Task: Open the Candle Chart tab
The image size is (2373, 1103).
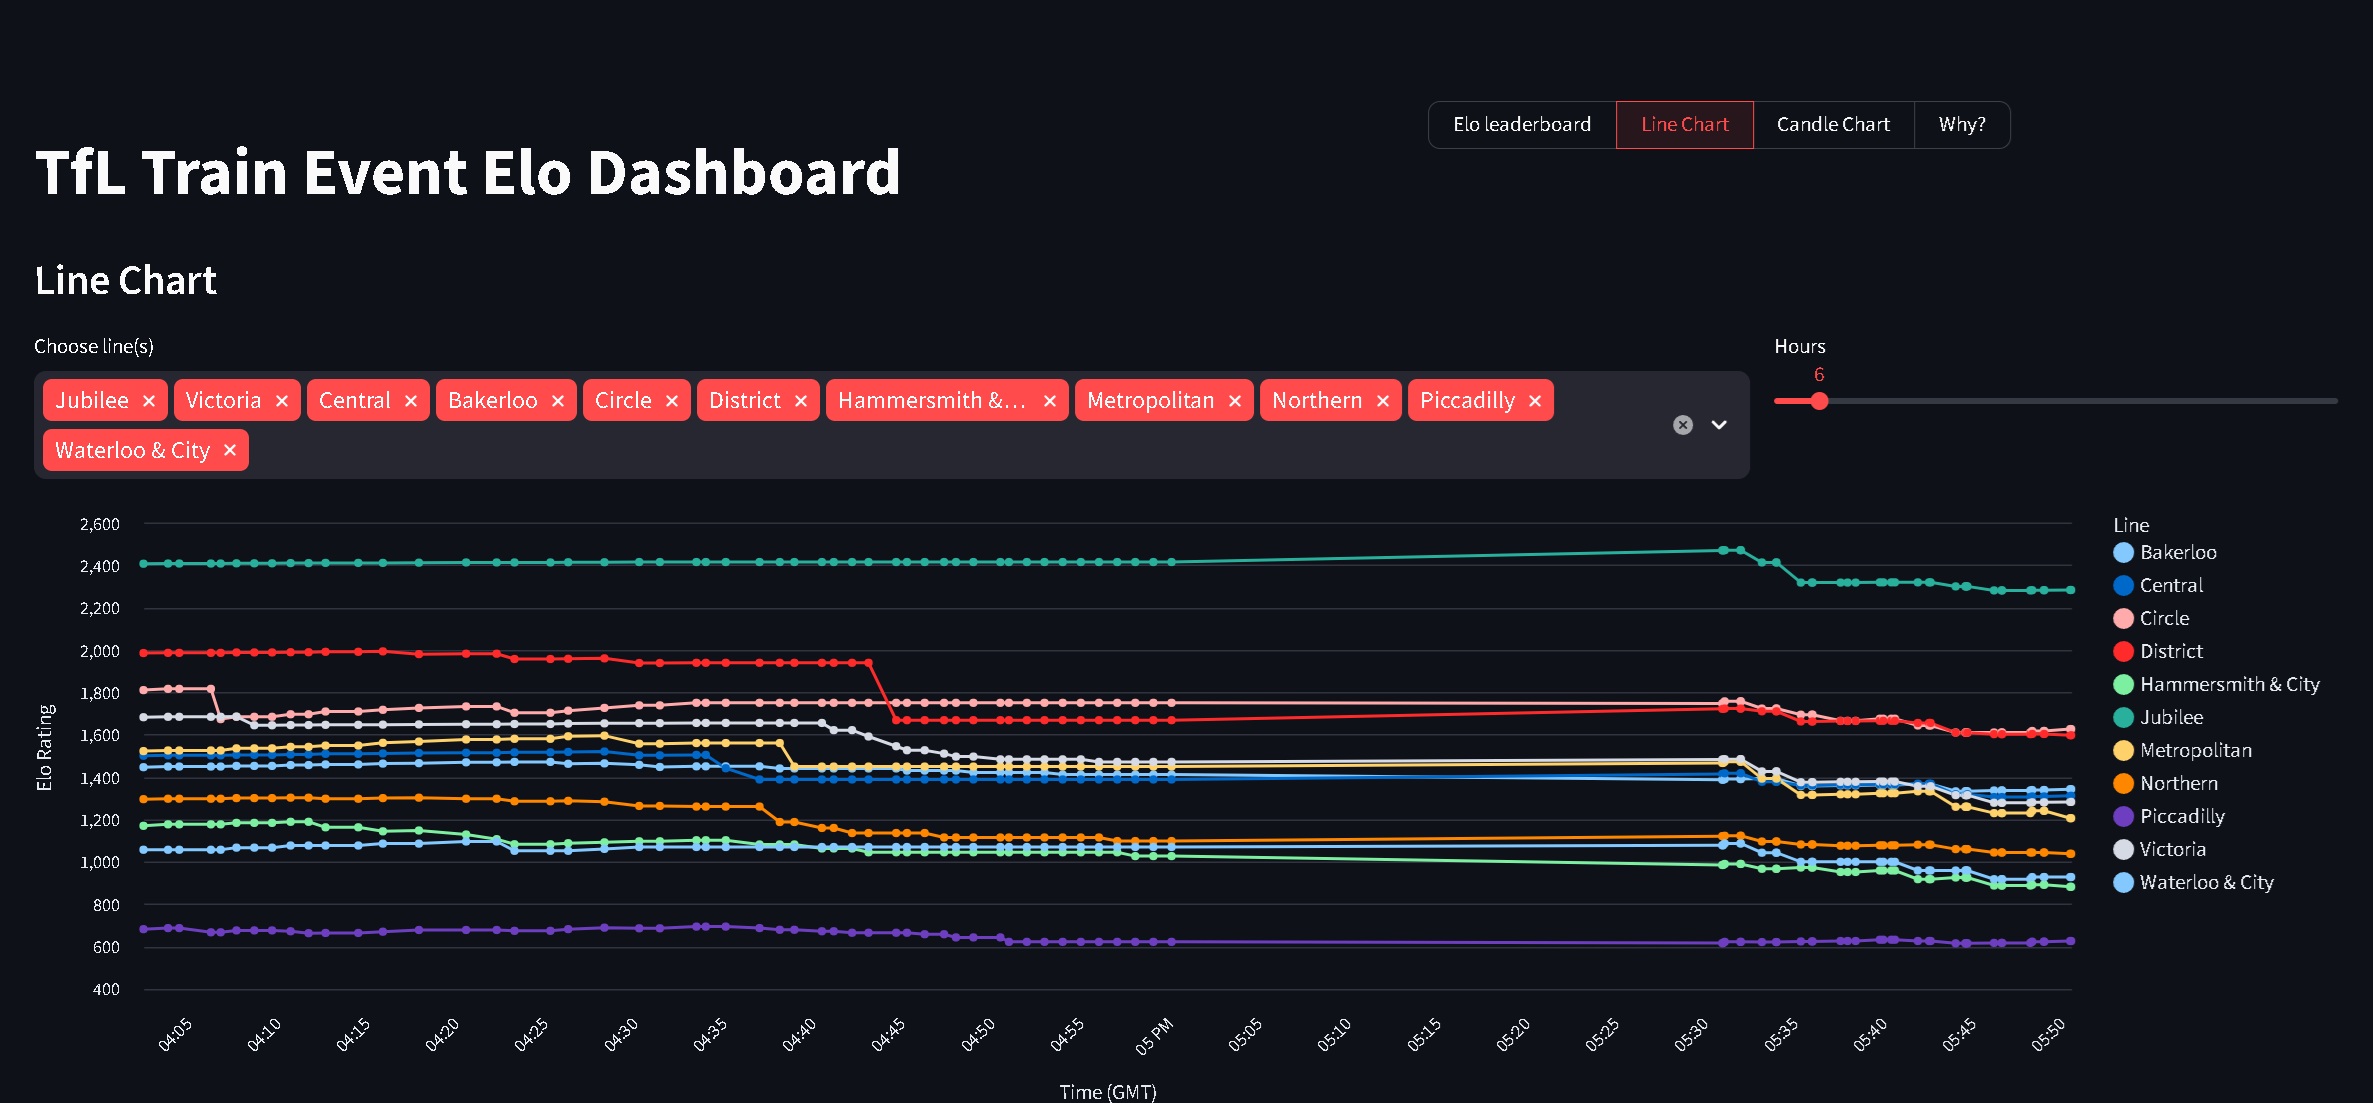Action: click(1832, 125)
